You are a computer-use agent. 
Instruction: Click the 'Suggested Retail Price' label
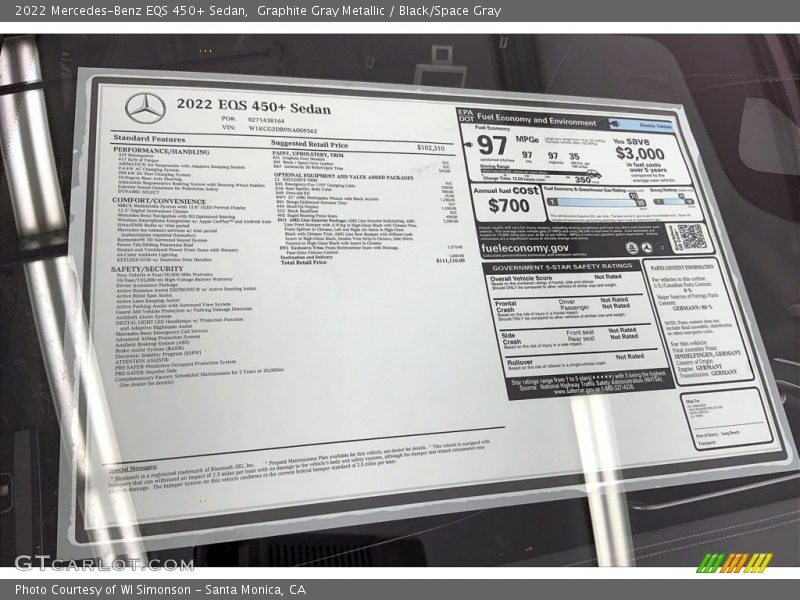309,144
